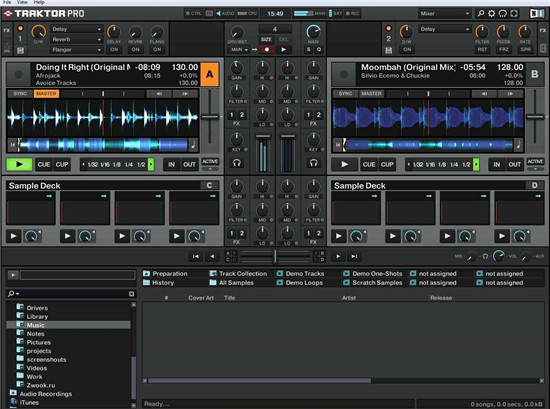Open the preferences gear icon

click(492, 14)
